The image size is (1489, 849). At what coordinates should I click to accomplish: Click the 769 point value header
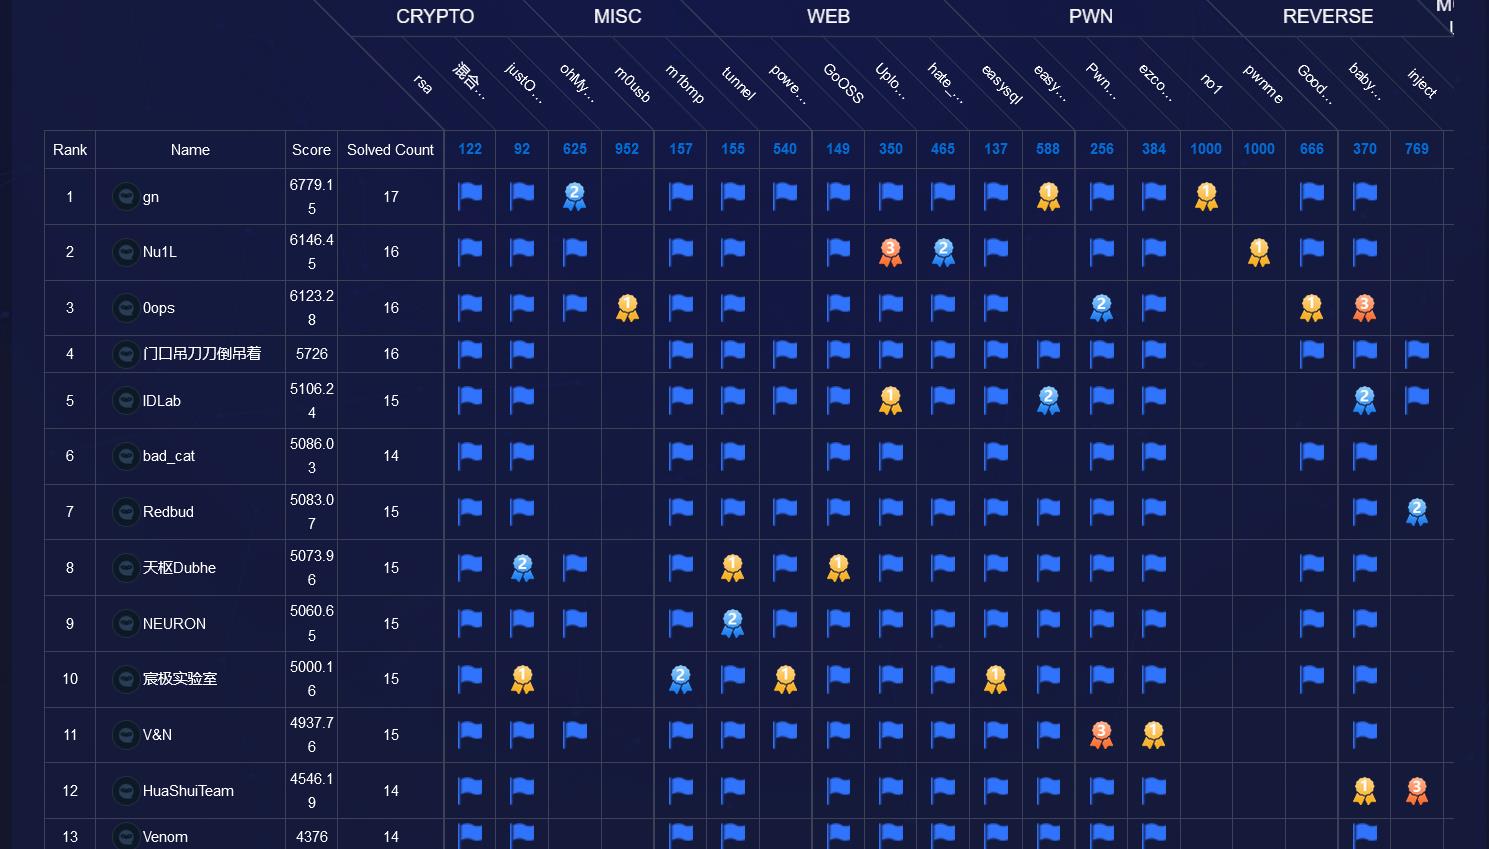pos(1417,149)
